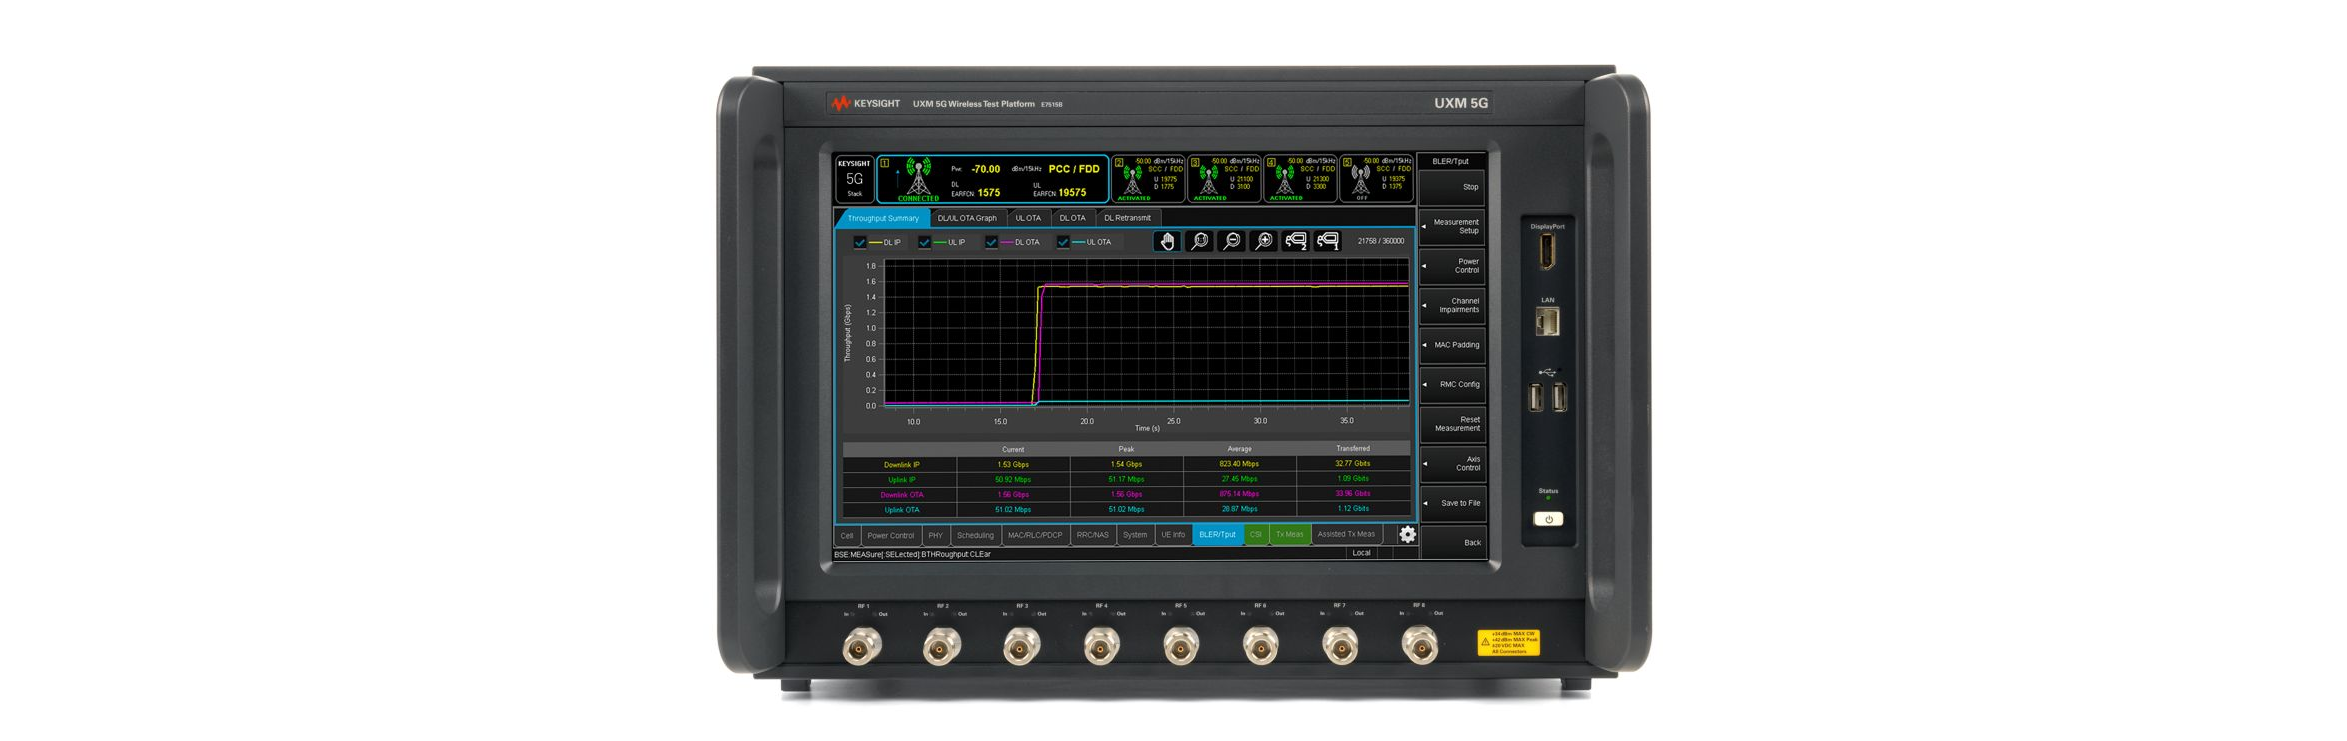Toggle the UL IP trace checkbox
The width and height of the screenshot is (2347, 741).
click(924, 242)
